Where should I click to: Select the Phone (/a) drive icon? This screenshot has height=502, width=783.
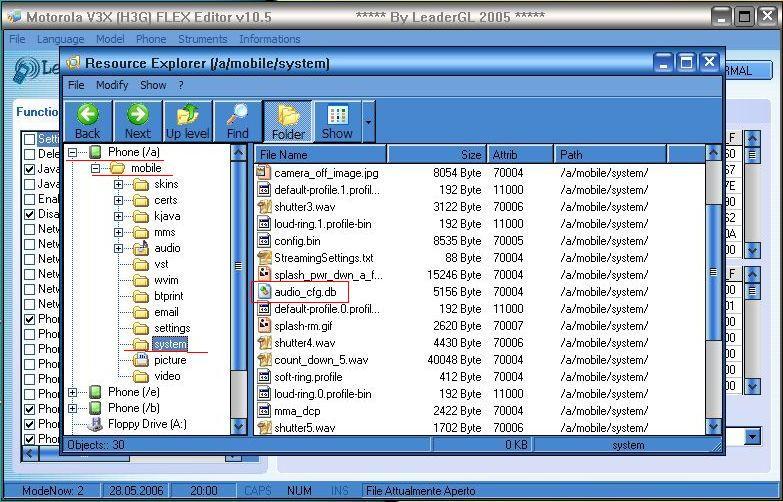pyautogui.click(x=95, y=152)
